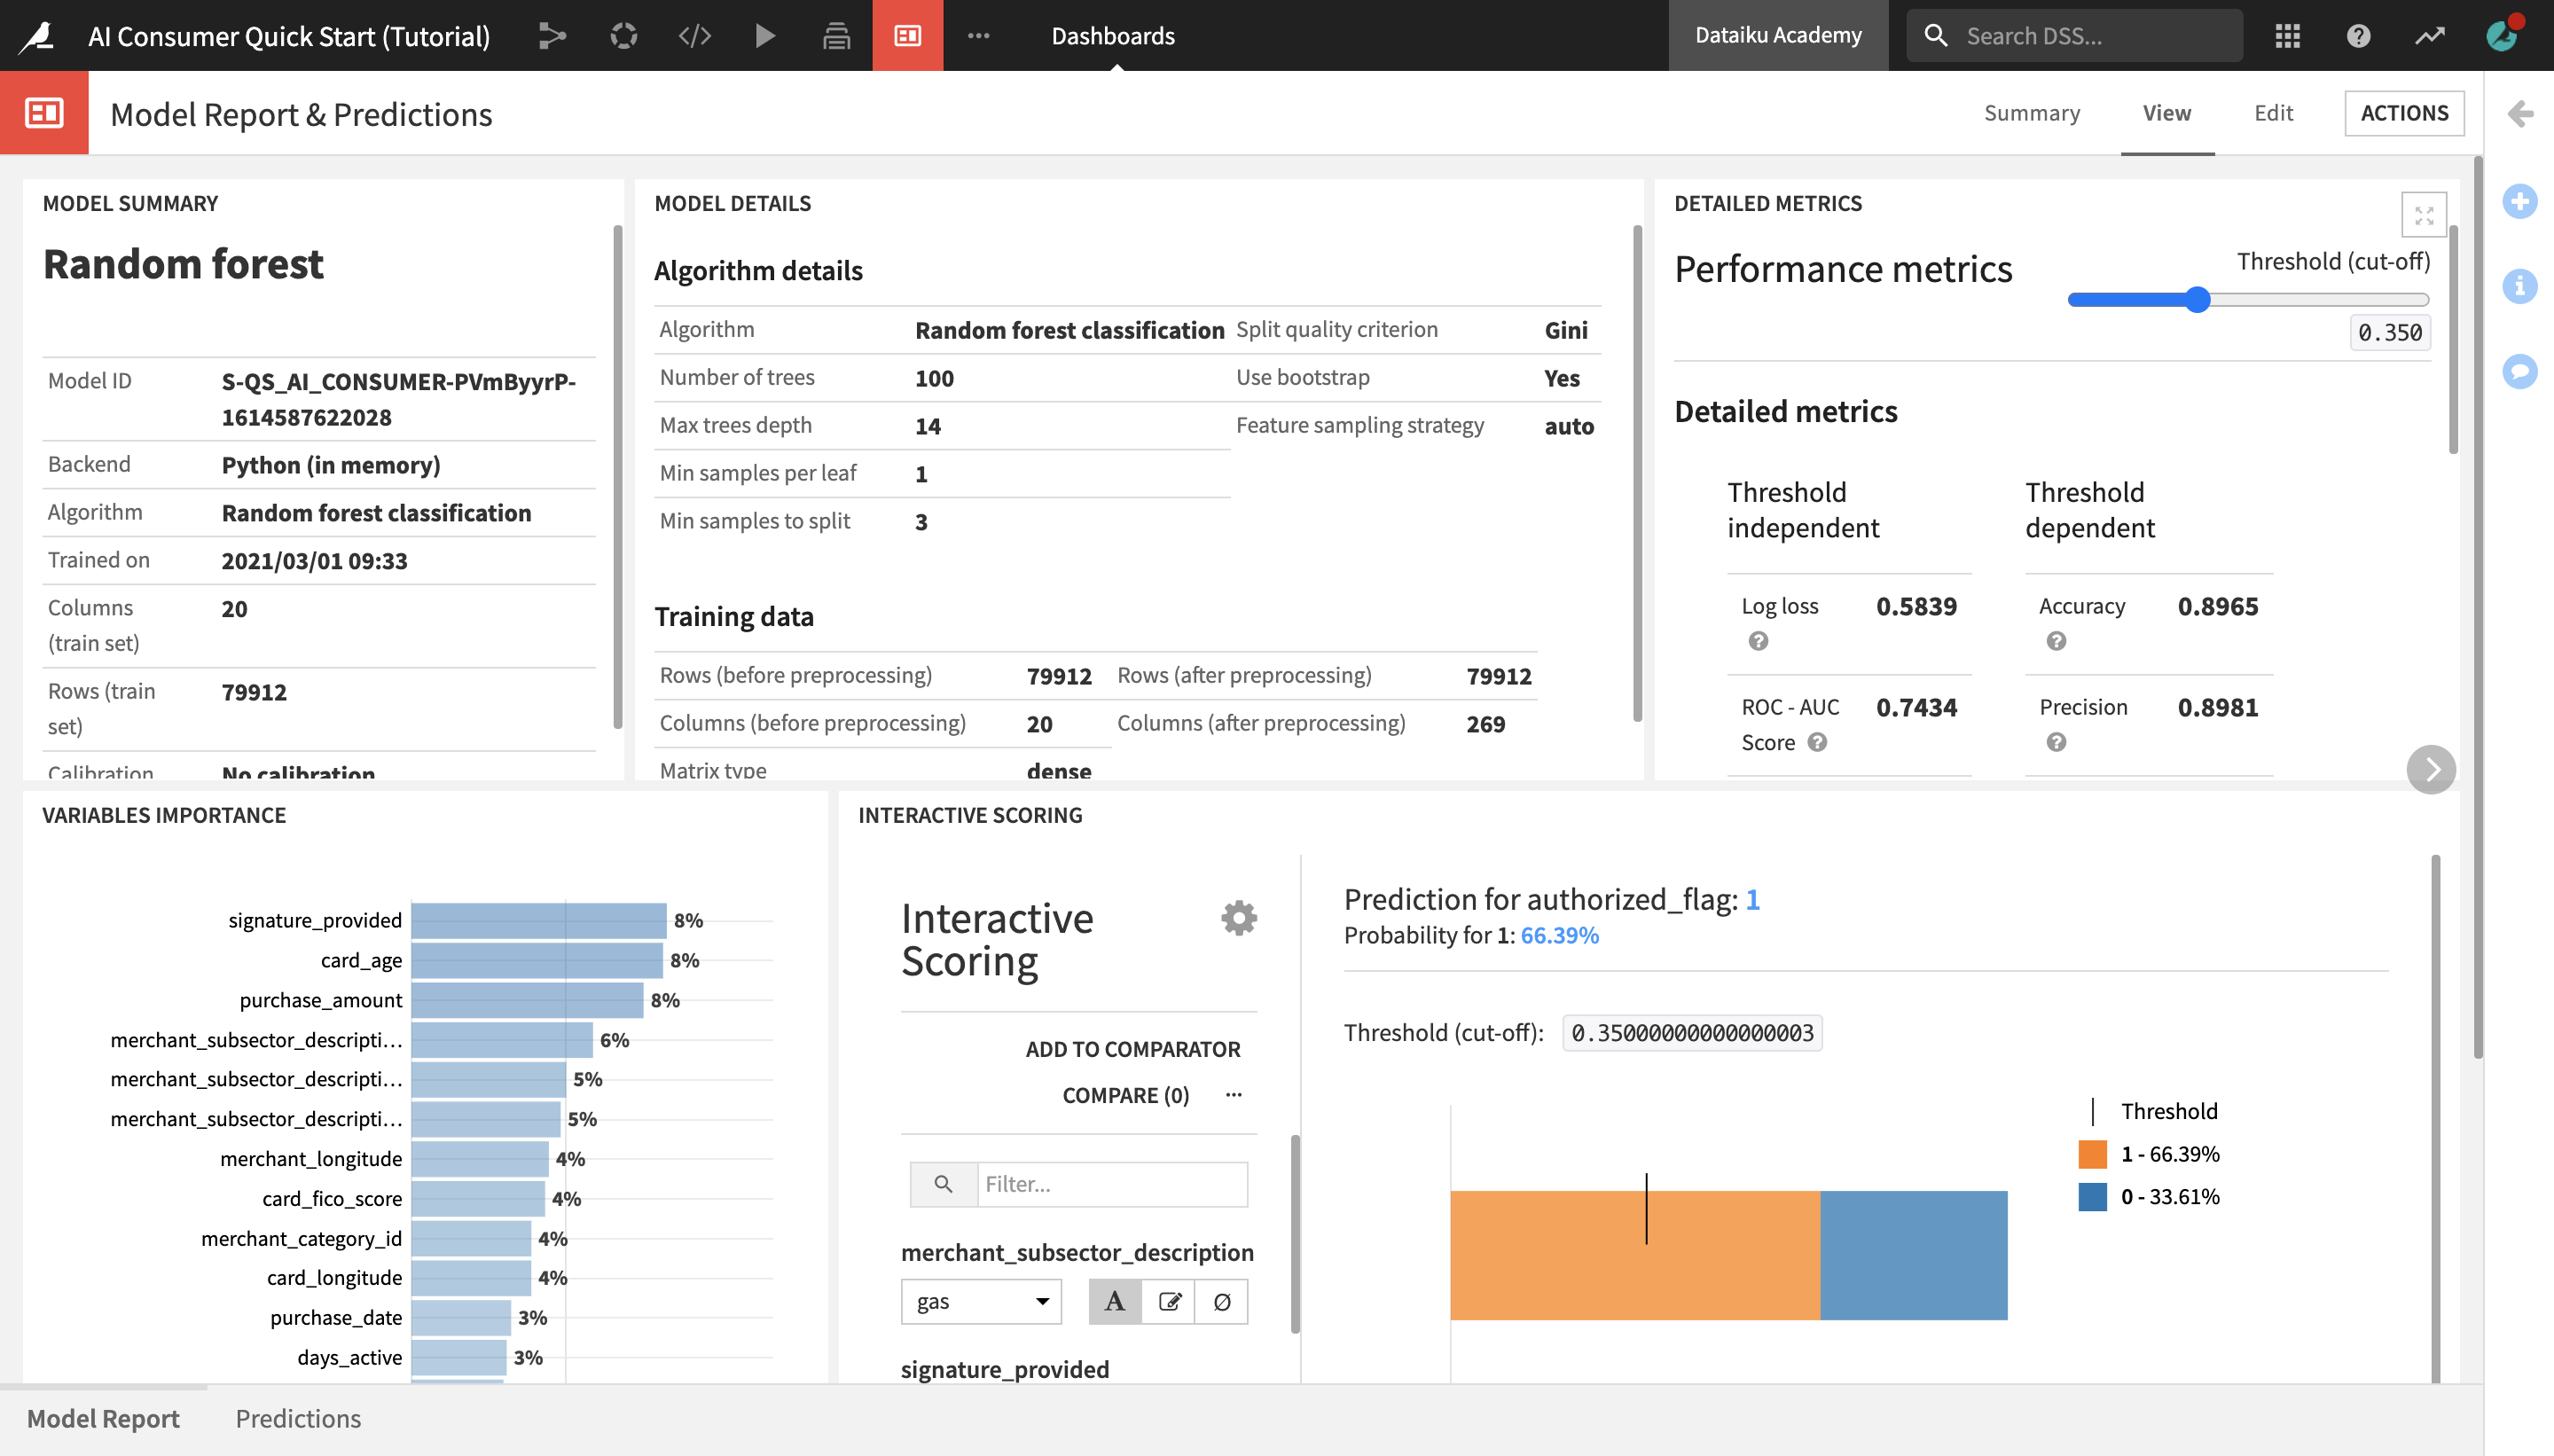Open the applications grid icon
2554x1456 pixels.
pos(2287,36)
